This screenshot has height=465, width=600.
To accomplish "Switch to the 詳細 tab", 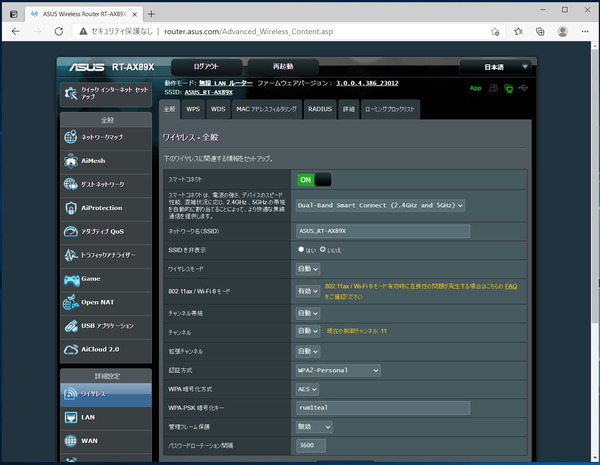I will point(349,109).
